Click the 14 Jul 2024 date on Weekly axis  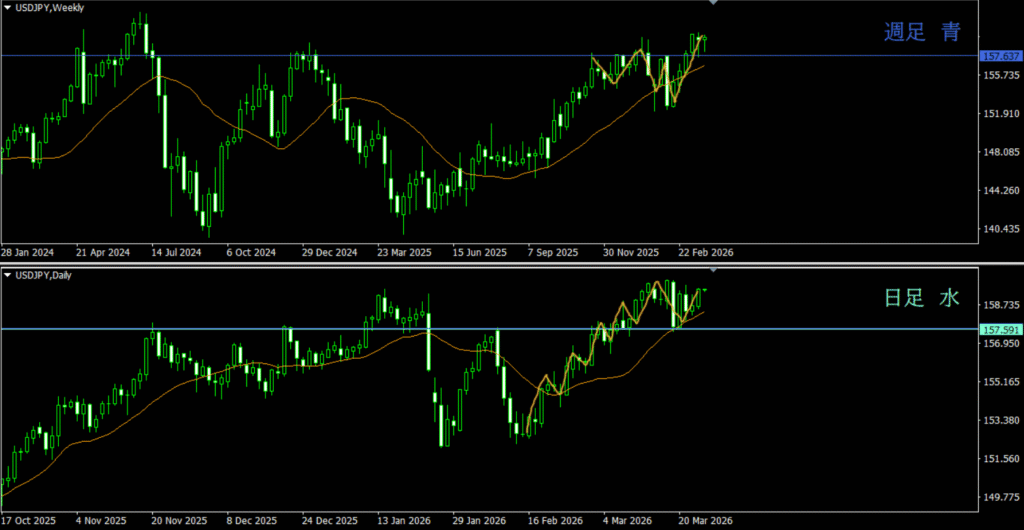point(176,253)
